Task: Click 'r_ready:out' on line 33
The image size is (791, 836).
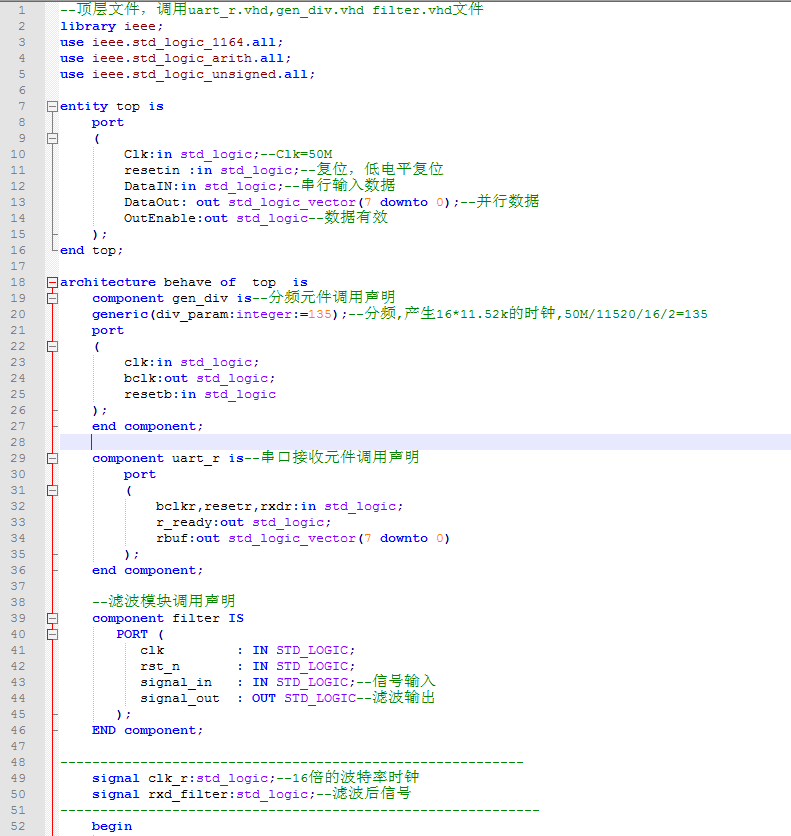Action: pyautogui.click(x=200, y=522)
